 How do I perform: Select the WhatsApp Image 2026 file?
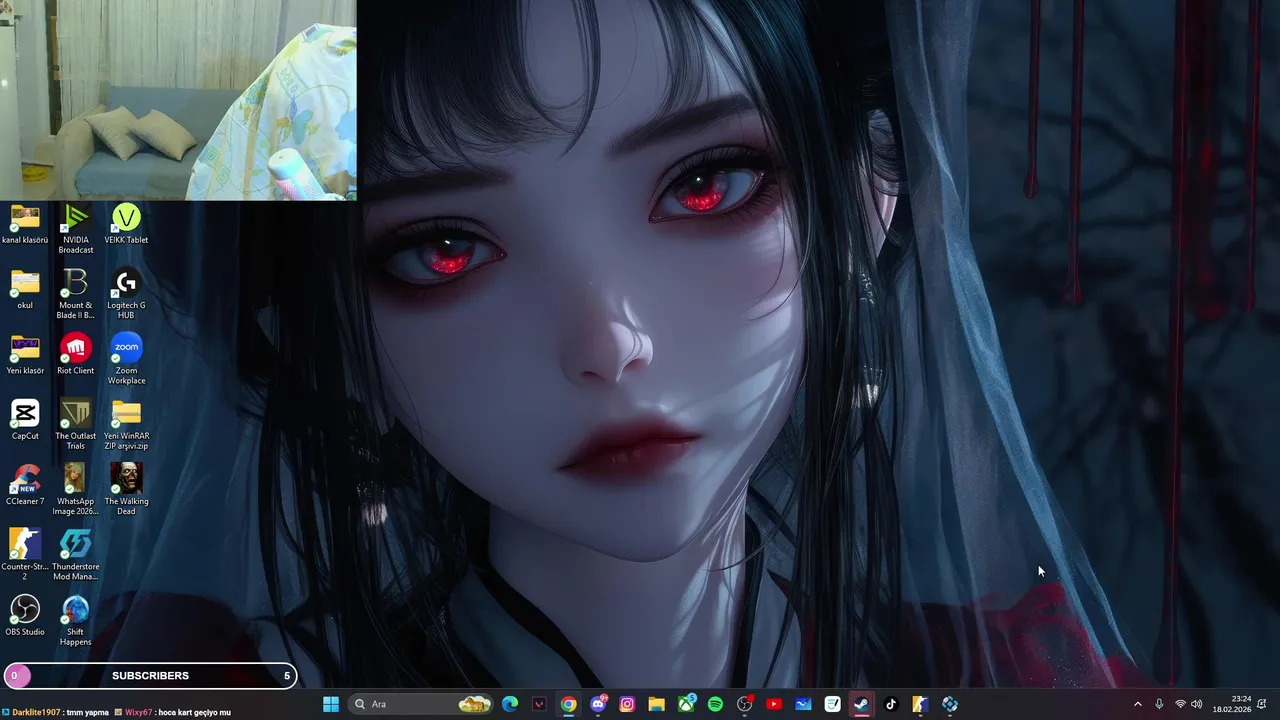(76, 490)
